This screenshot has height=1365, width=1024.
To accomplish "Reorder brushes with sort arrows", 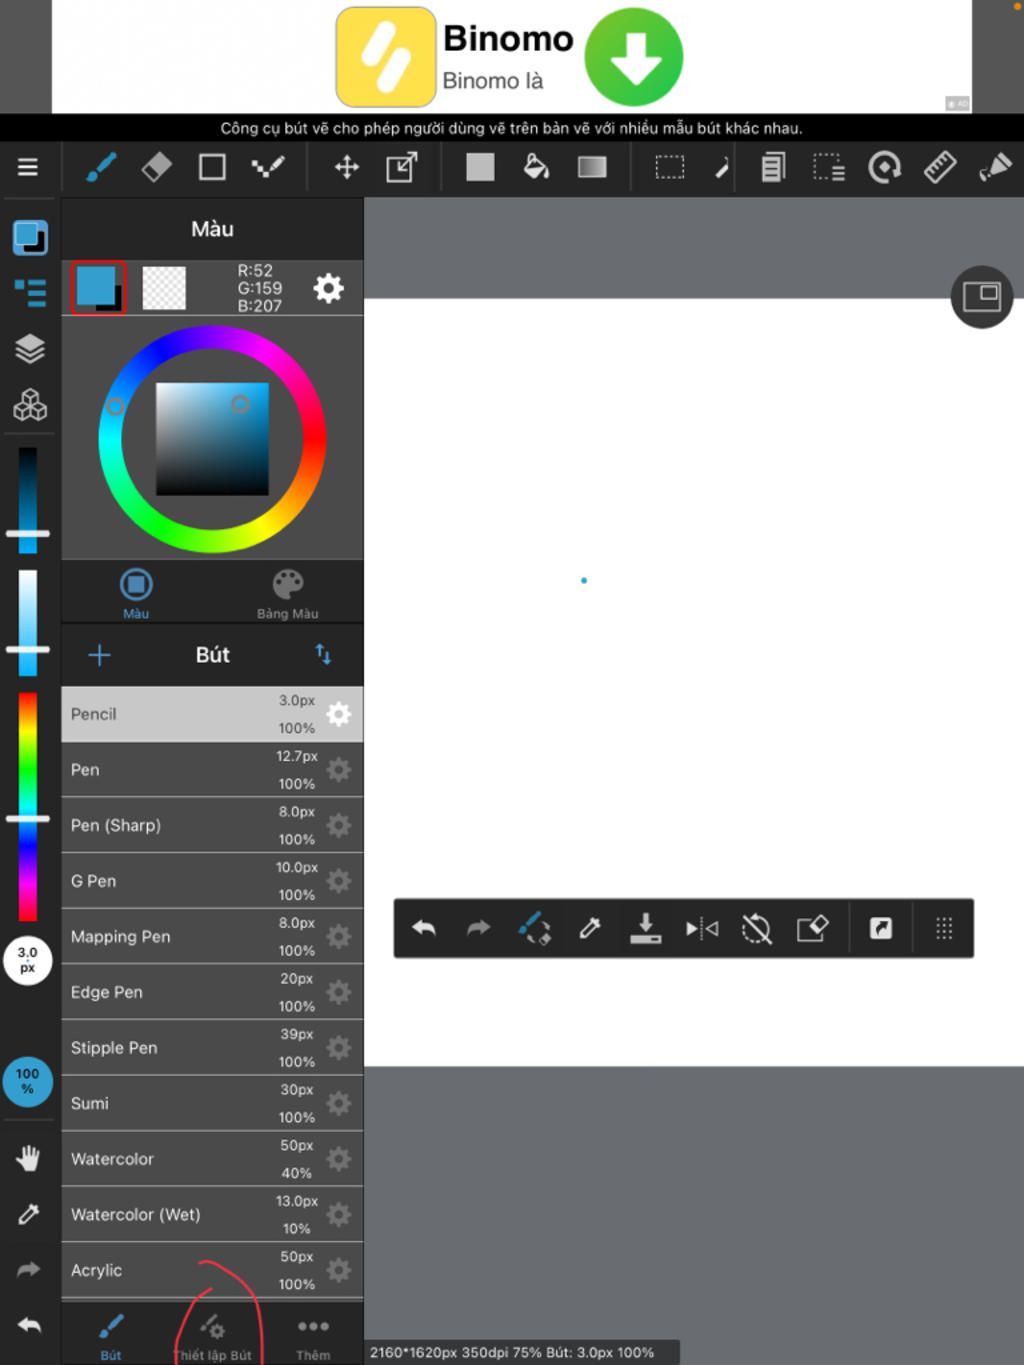I will click(x=323, y=654).
